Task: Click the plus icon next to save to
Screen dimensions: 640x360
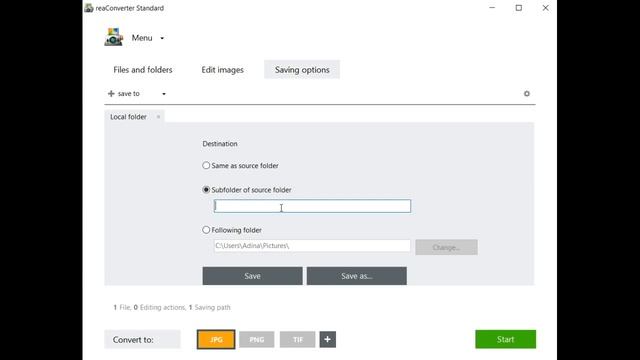Action: click(111, 93)
